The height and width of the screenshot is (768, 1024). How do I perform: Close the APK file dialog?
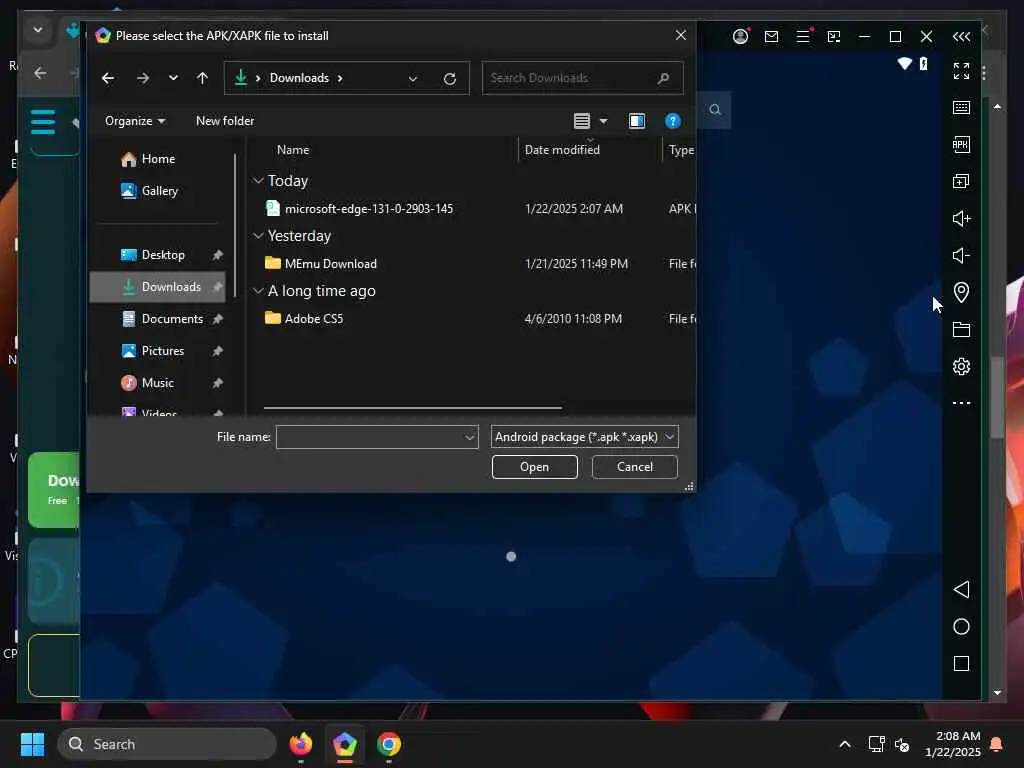(680, 35)
